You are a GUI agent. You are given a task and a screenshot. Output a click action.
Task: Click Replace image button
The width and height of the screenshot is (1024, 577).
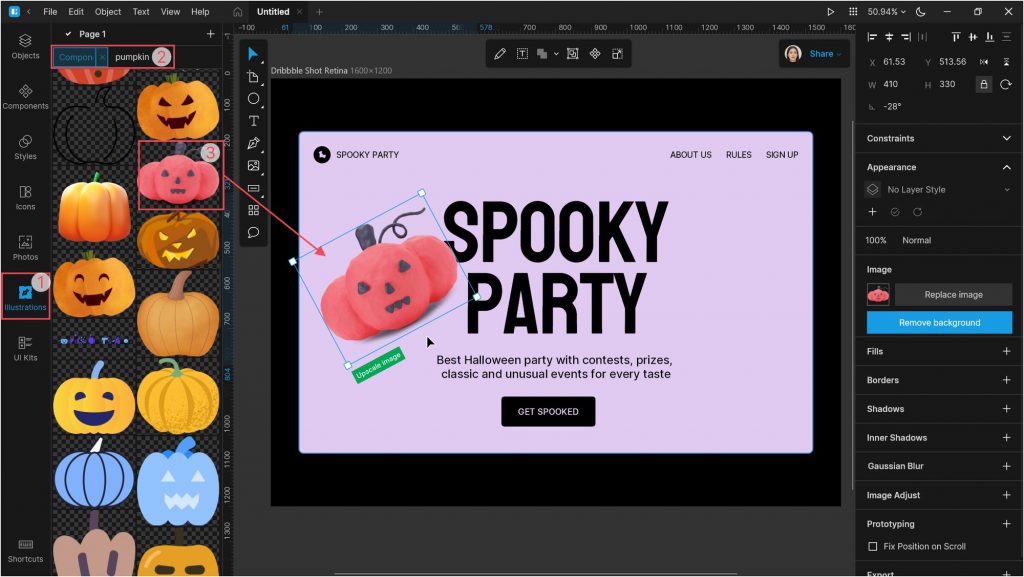tap(953, 294)
